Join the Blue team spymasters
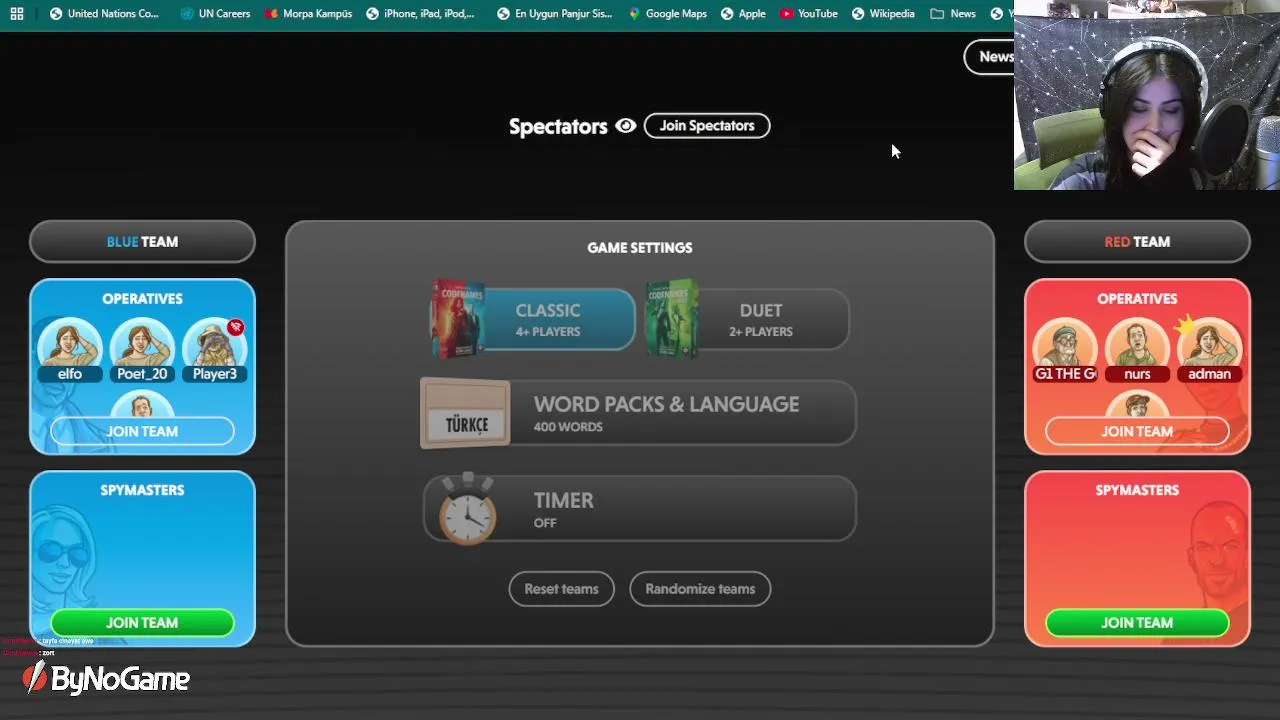The image size is (1280, 720). [x=142, y=623]
